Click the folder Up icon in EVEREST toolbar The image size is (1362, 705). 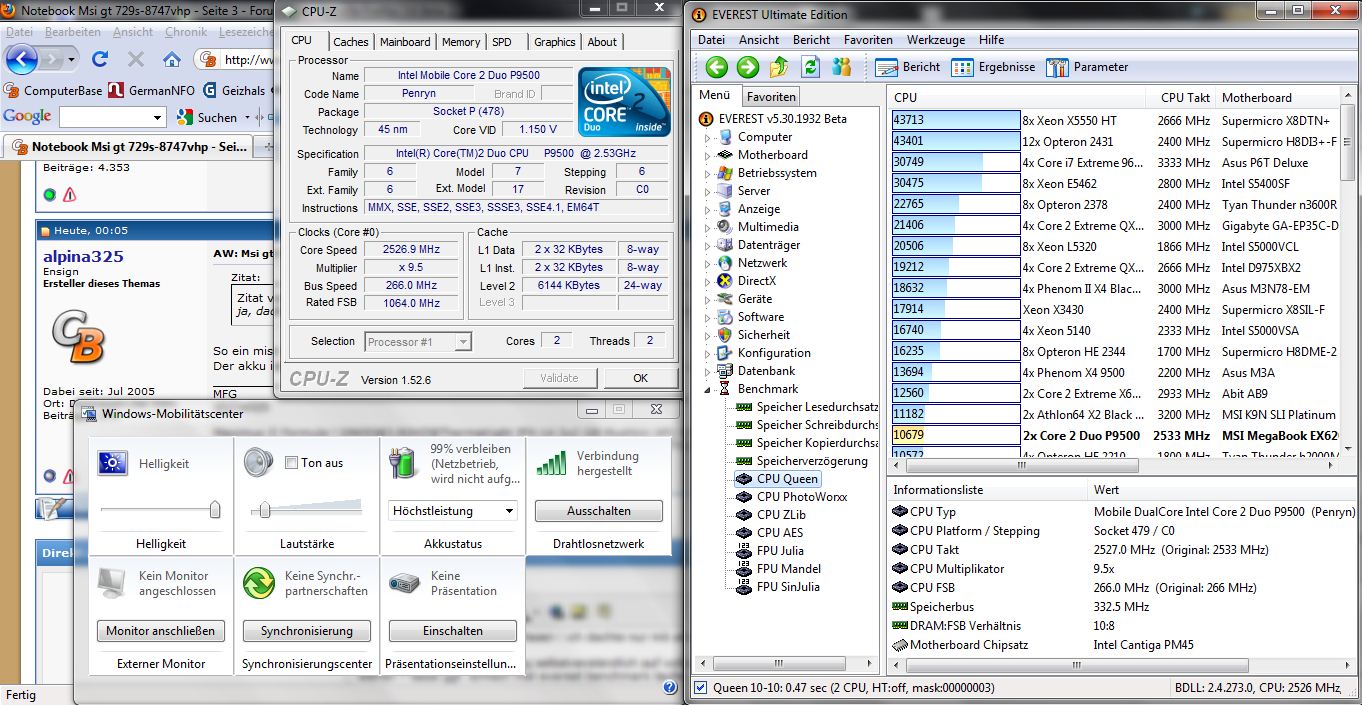[x=780, y=67]
